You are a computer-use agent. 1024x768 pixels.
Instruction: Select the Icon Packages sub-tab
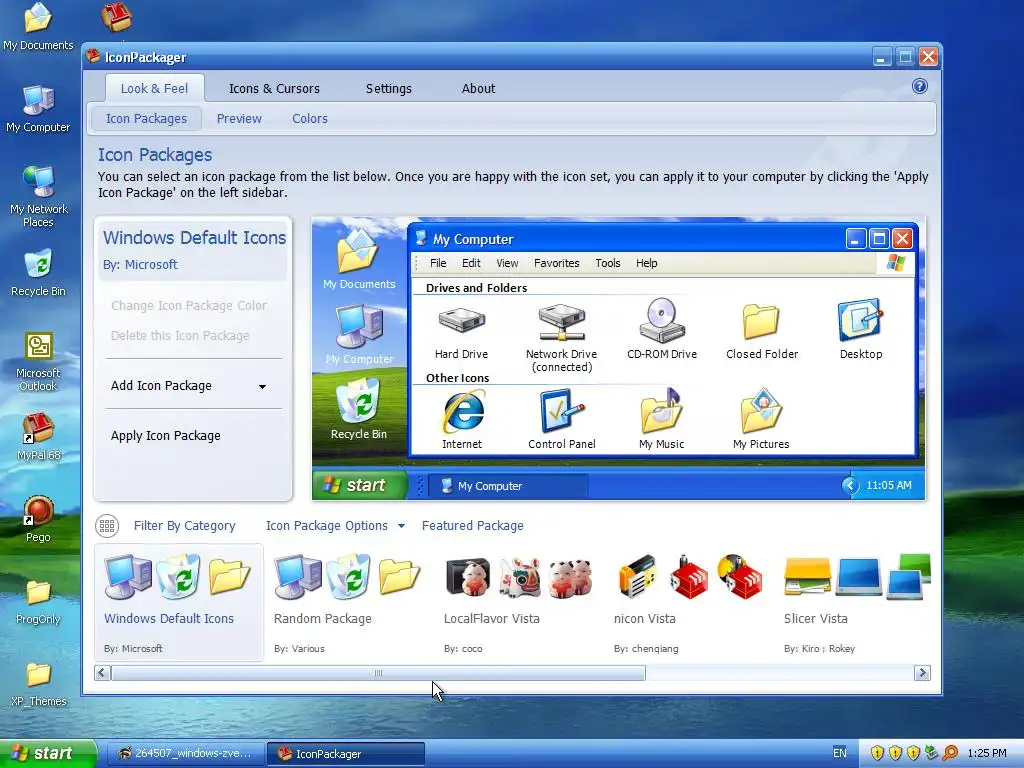pos(146,118)
